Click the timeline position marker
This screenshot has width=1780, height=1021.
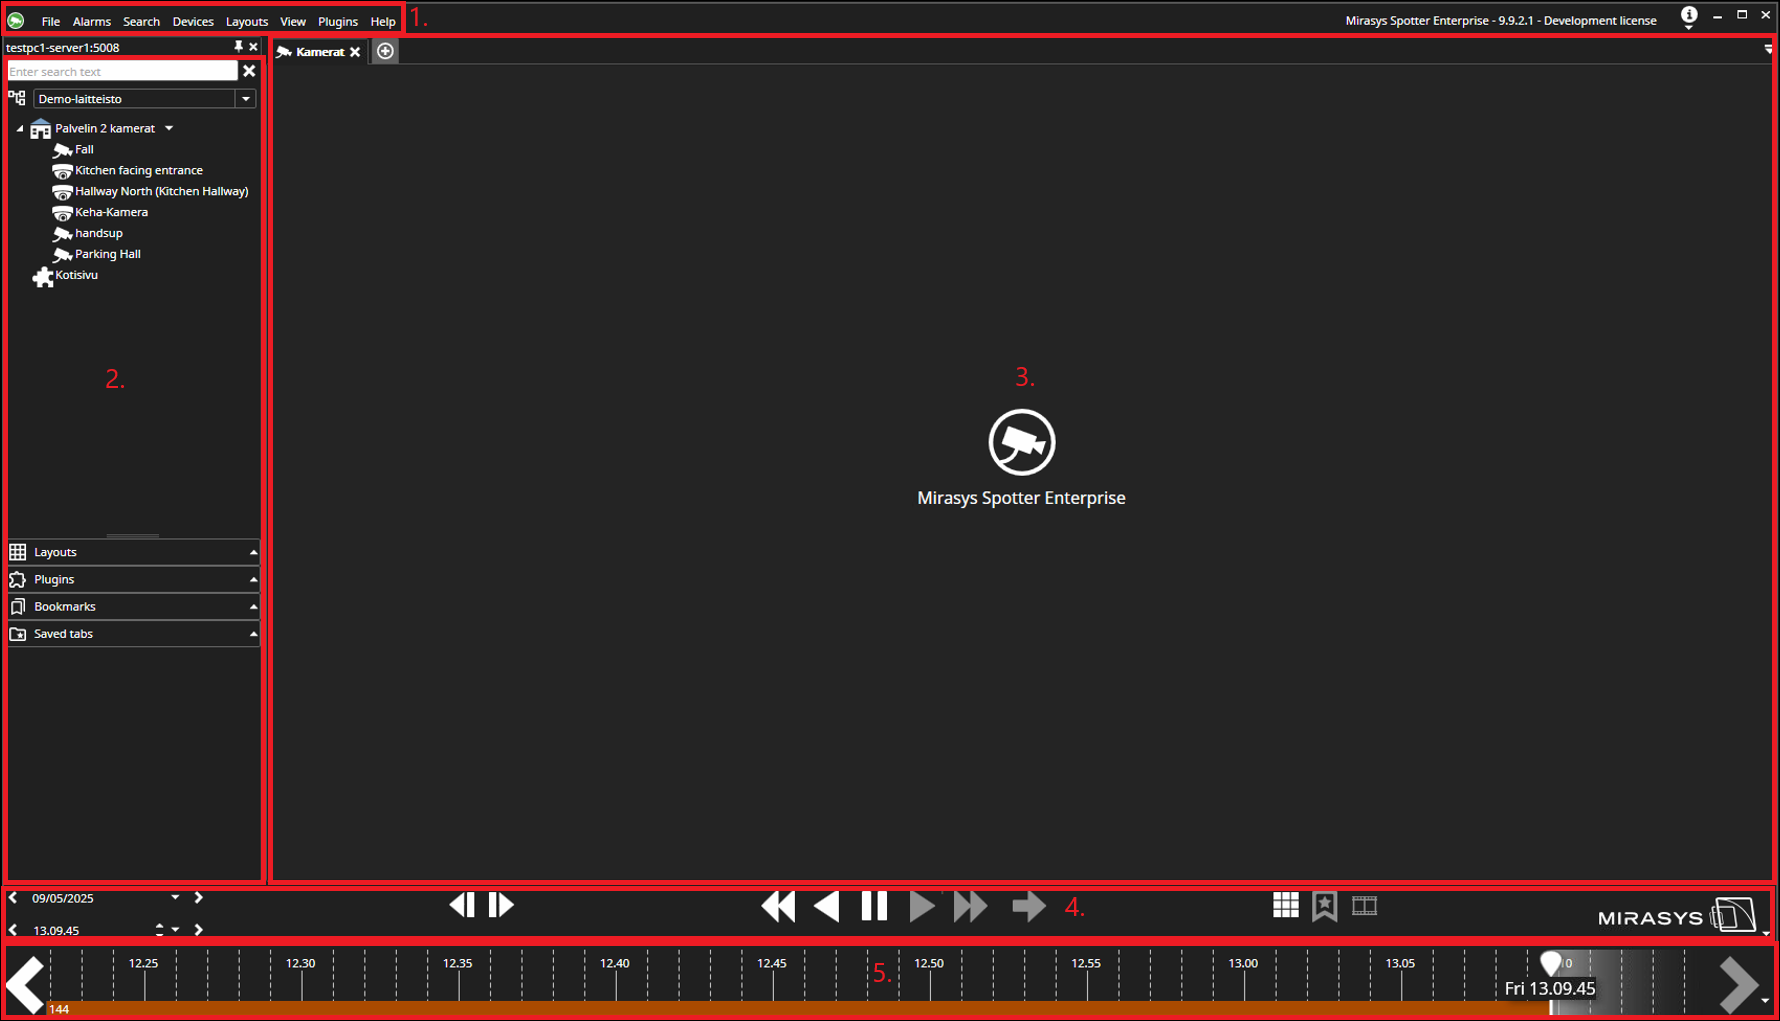1550,964
